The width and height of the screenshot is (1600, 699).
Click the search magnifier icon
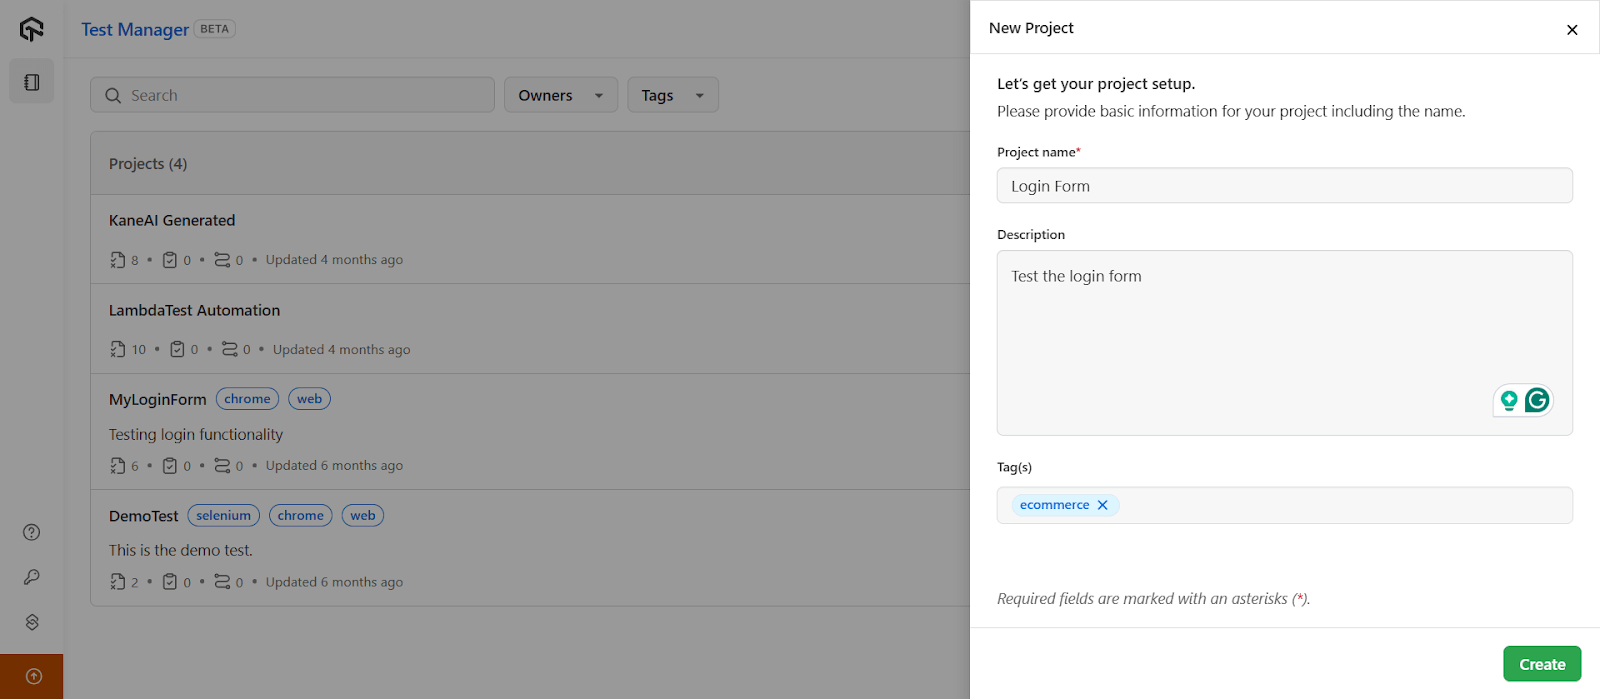point(113,95)
